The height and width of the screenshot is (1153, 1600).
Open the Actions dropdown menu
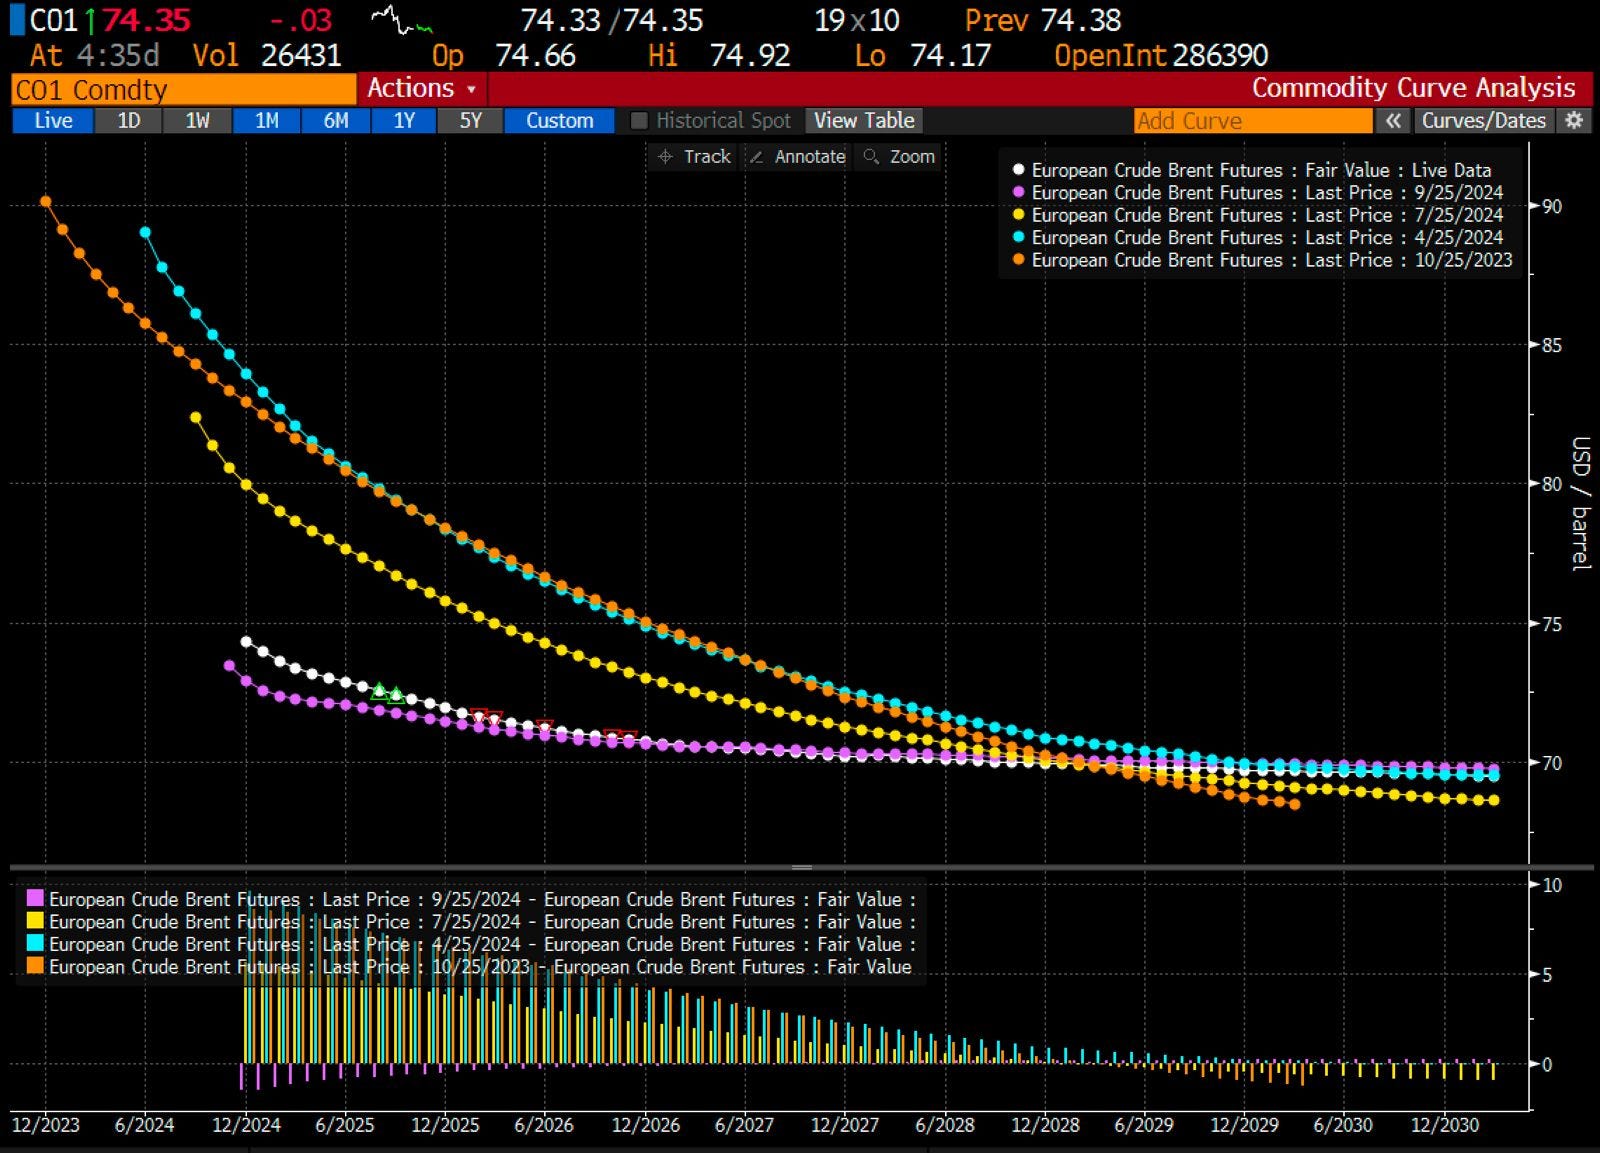point(421,88)
